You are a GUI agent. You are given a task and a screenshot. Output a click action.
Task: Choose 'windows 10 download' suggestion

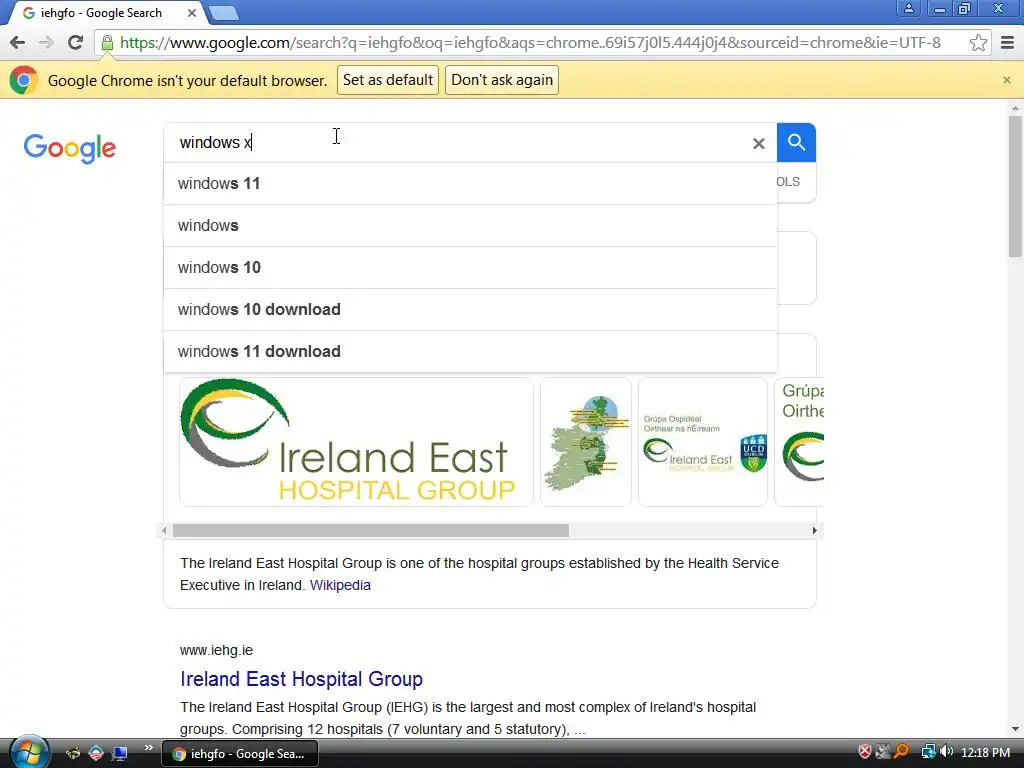470,310
